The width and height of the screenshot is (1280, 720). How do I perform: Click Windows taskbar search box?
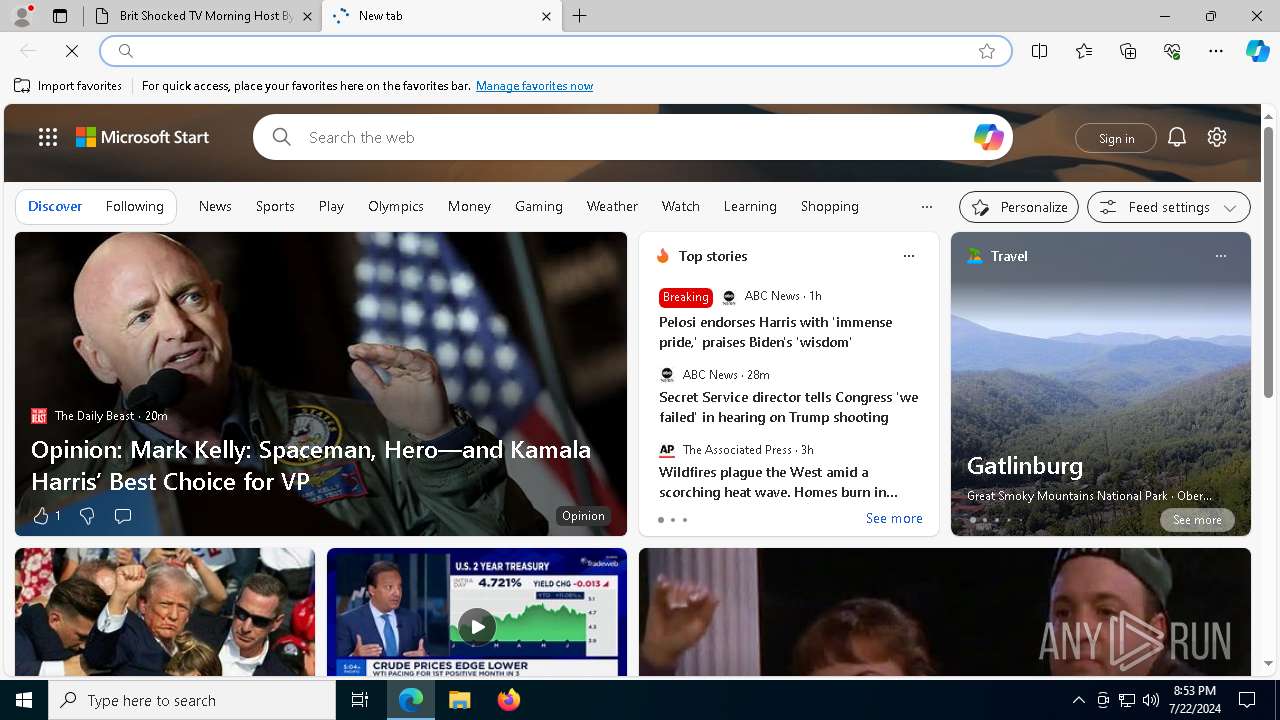pyautogui.click(x=192, y=700)
